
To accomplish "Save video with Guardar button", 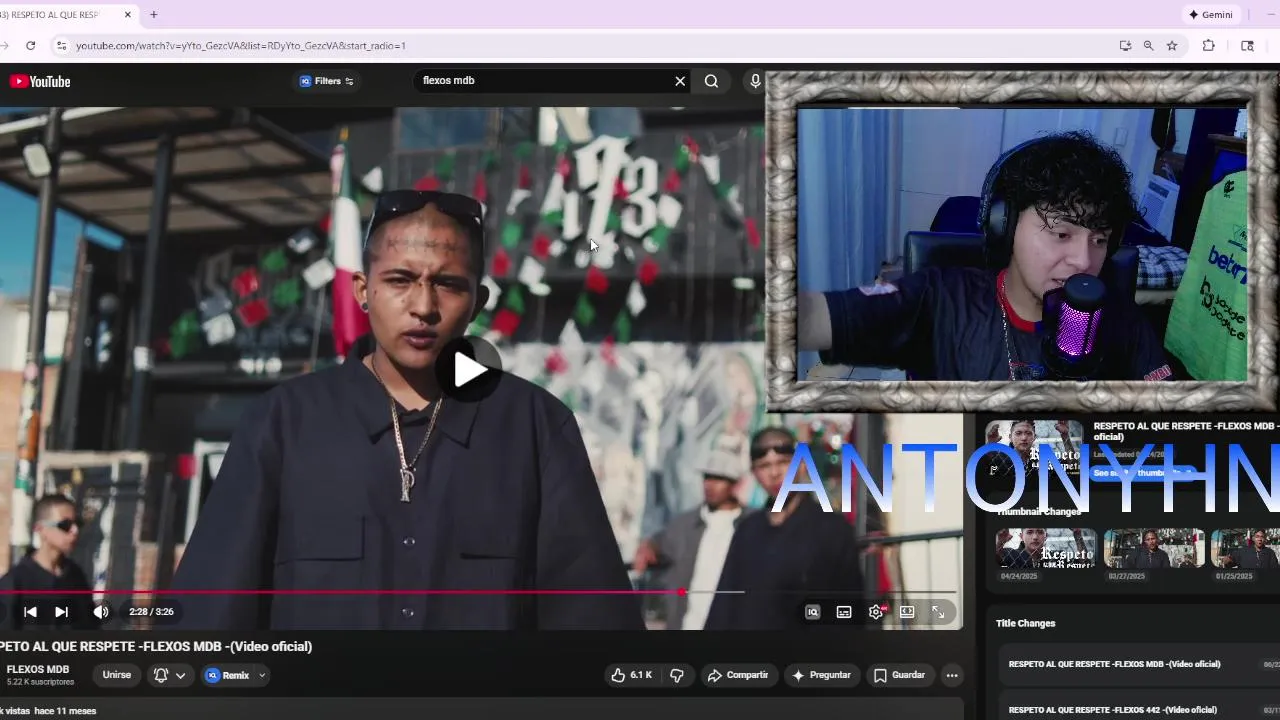I will tap(899, 675).
